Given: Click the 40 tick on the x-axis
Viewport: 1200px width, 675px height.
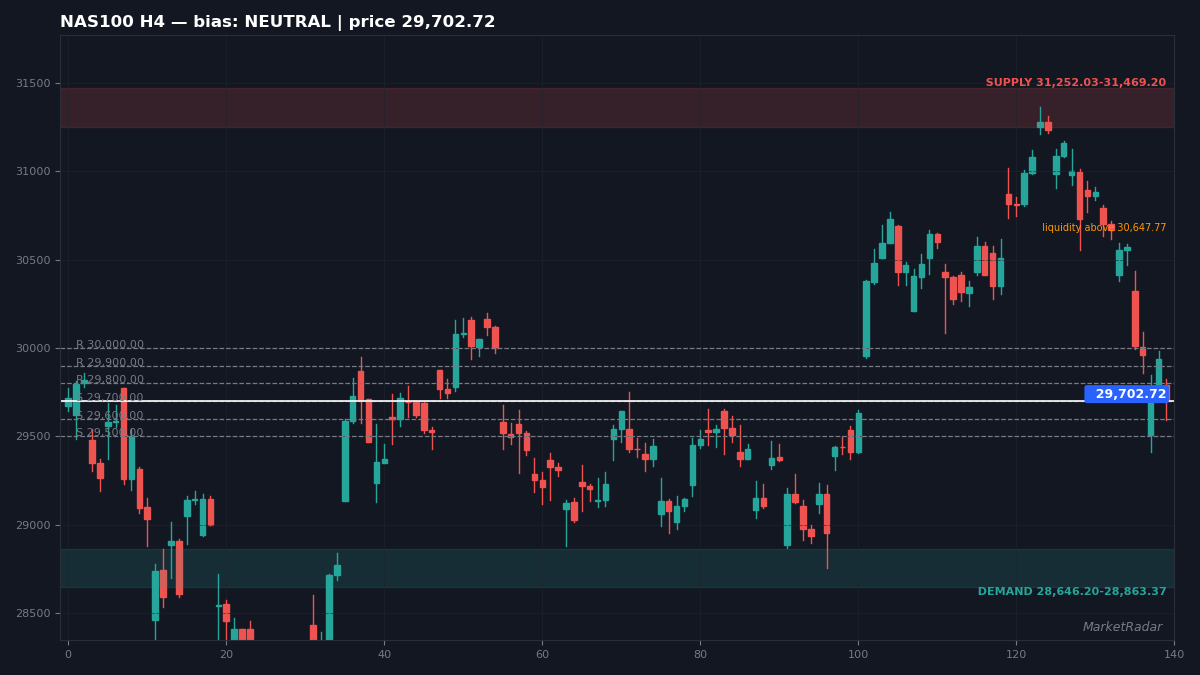Looking at the screenshot, I should point(384,654).
